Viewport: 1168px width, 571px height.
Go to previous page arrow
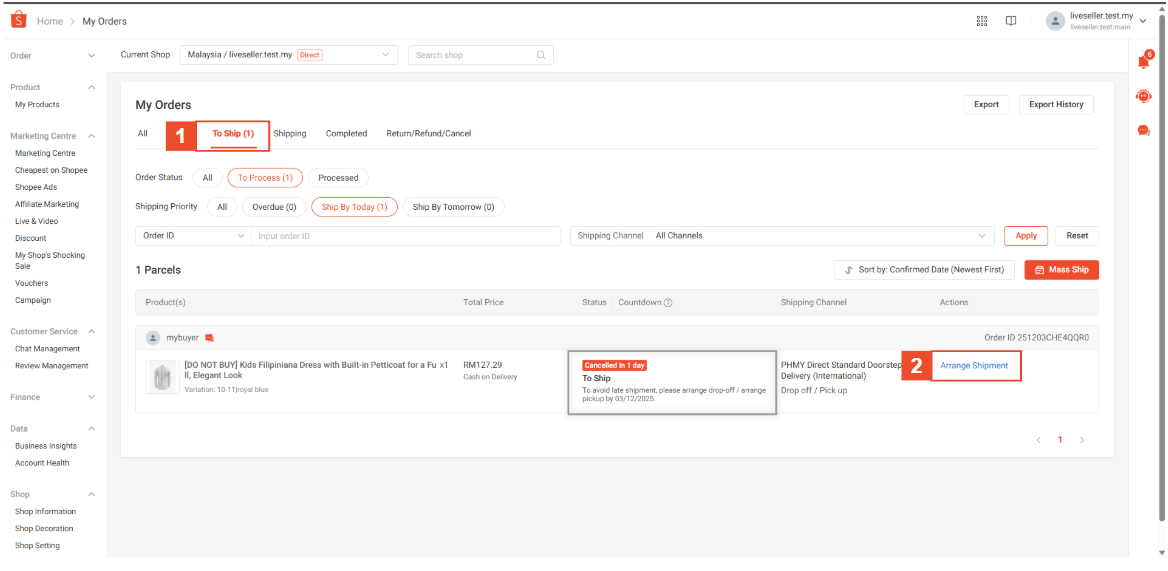coord(1038,440)
